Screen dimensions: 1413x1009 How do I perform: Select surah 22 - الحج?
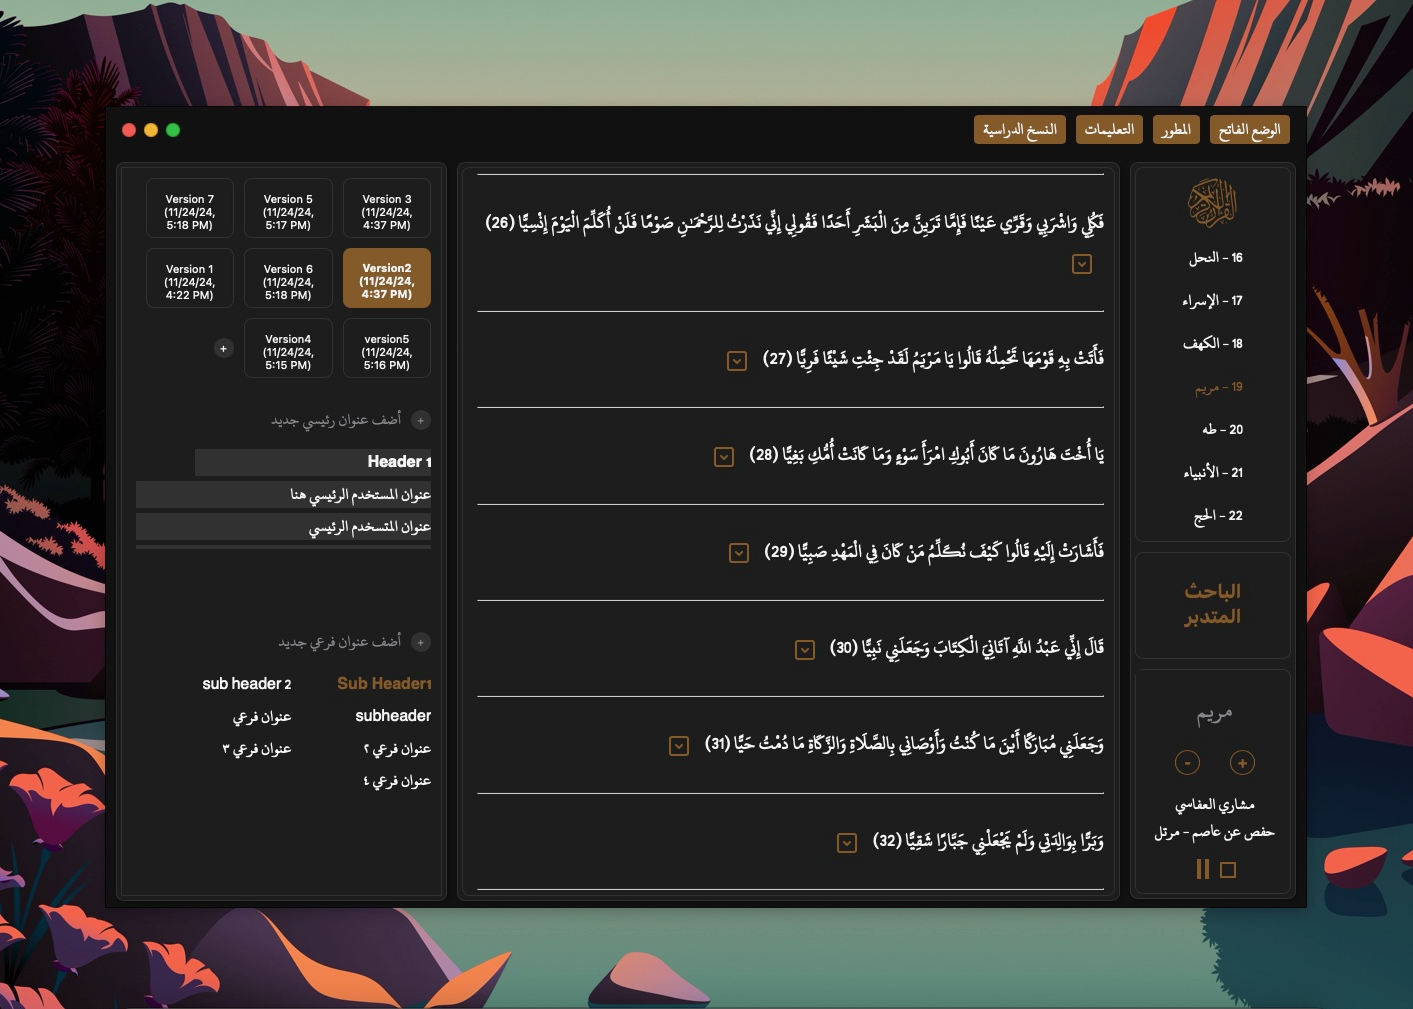[1218, 516]
